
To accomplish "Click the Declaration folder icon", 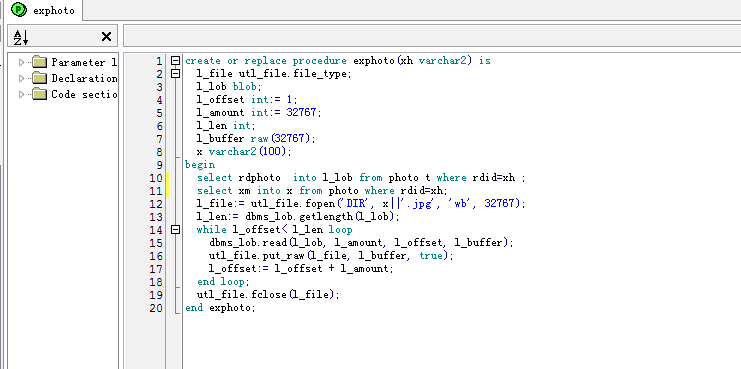I will point(40,78).
